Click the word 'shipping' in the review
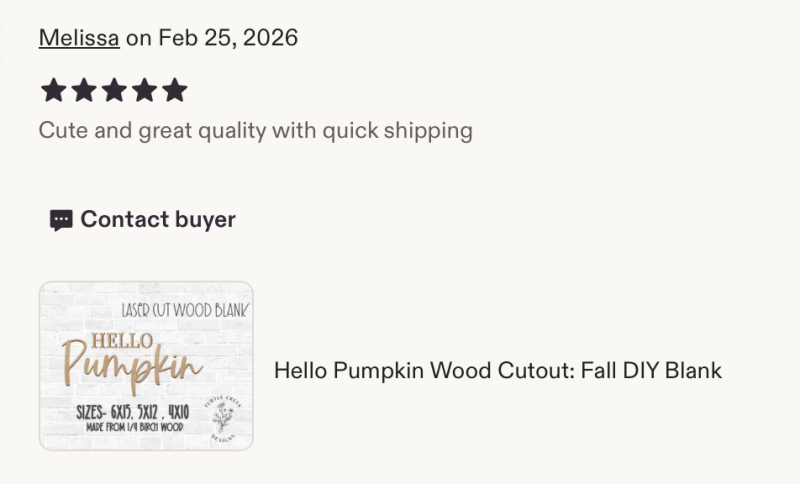800x484 pixels. (x=428, y=132)
